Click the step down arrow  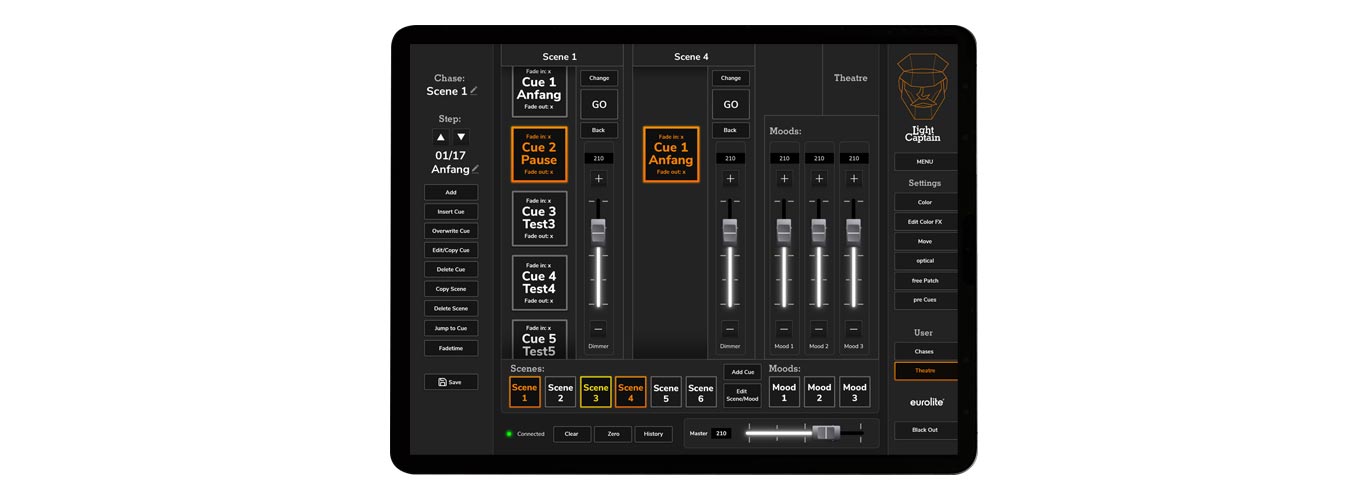[461, 137]
